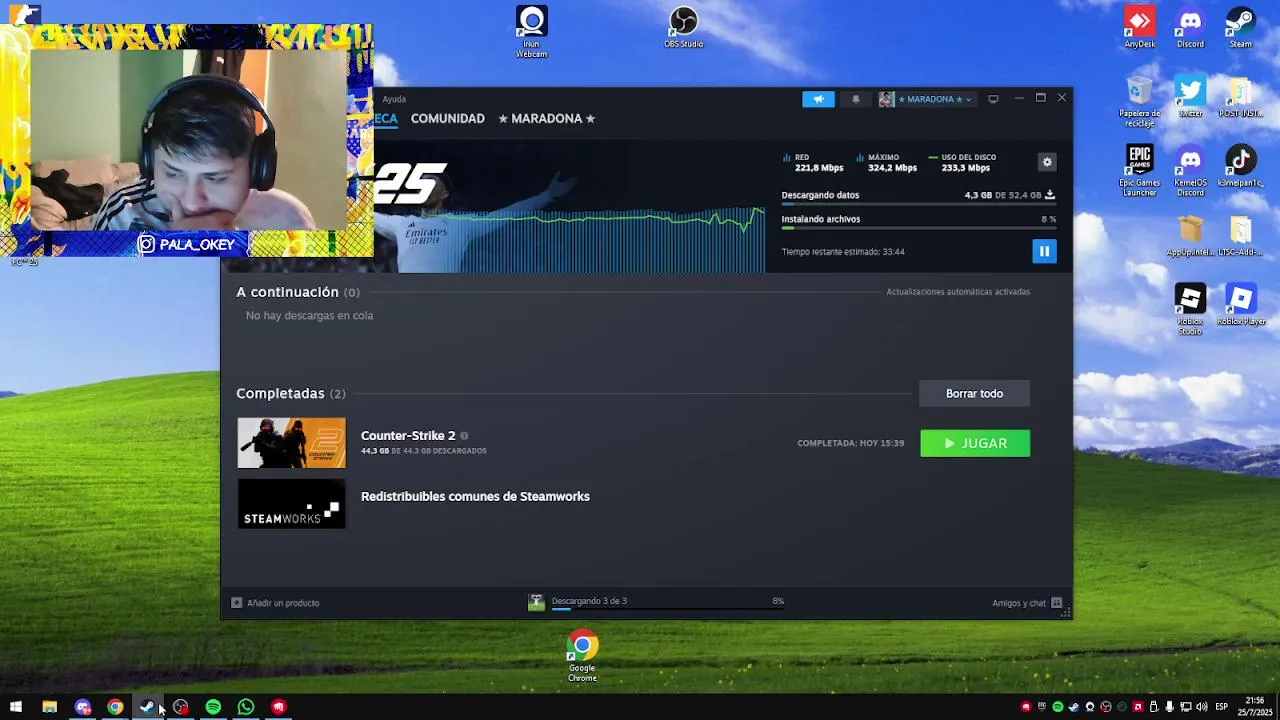This screenshot has width=1280, height=720.
Task: Click the microphone icon in system tray
Action: coord(1169,707)
